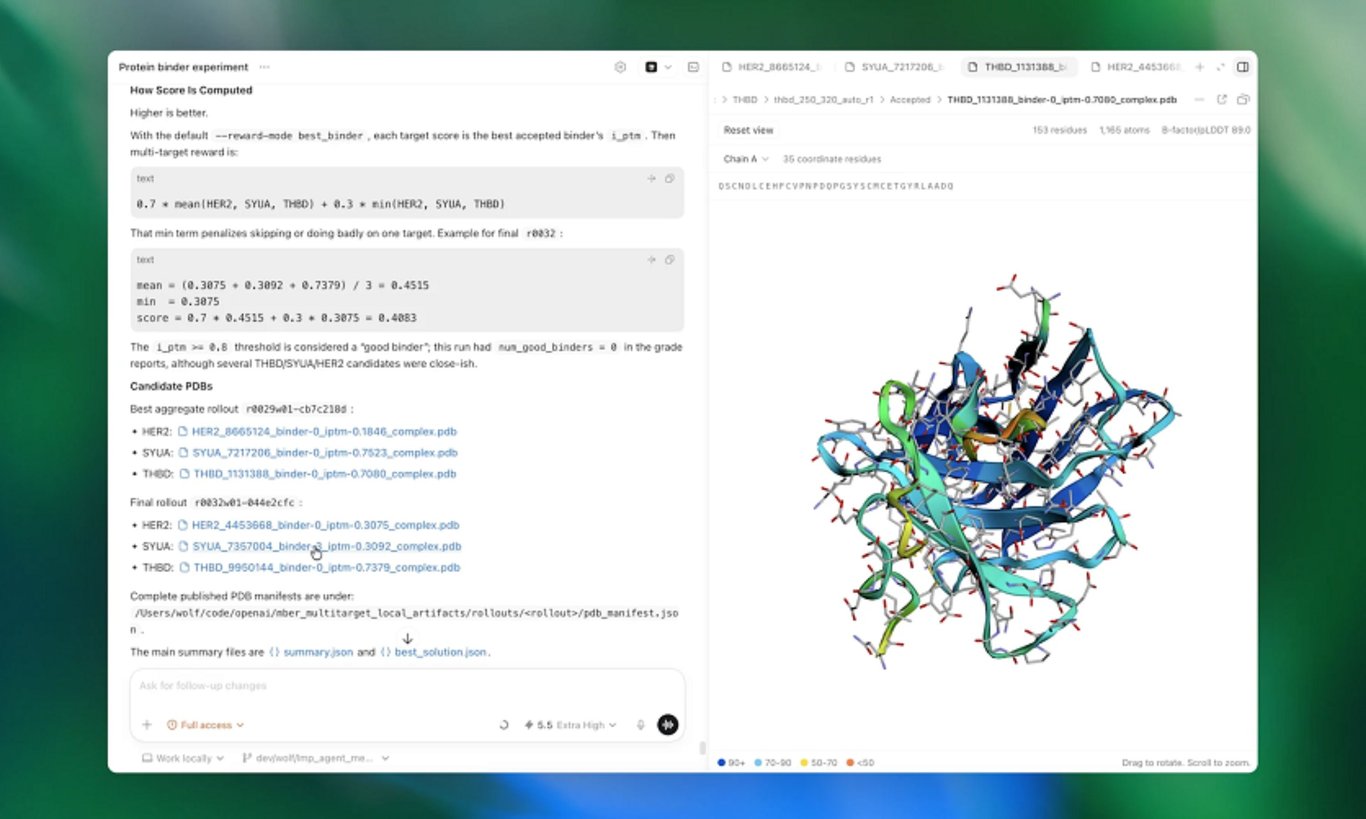Viewport: 1366px width, 819px height.
Task: Click the Protein binder experiment title
Action: click(x=183, y=67)
